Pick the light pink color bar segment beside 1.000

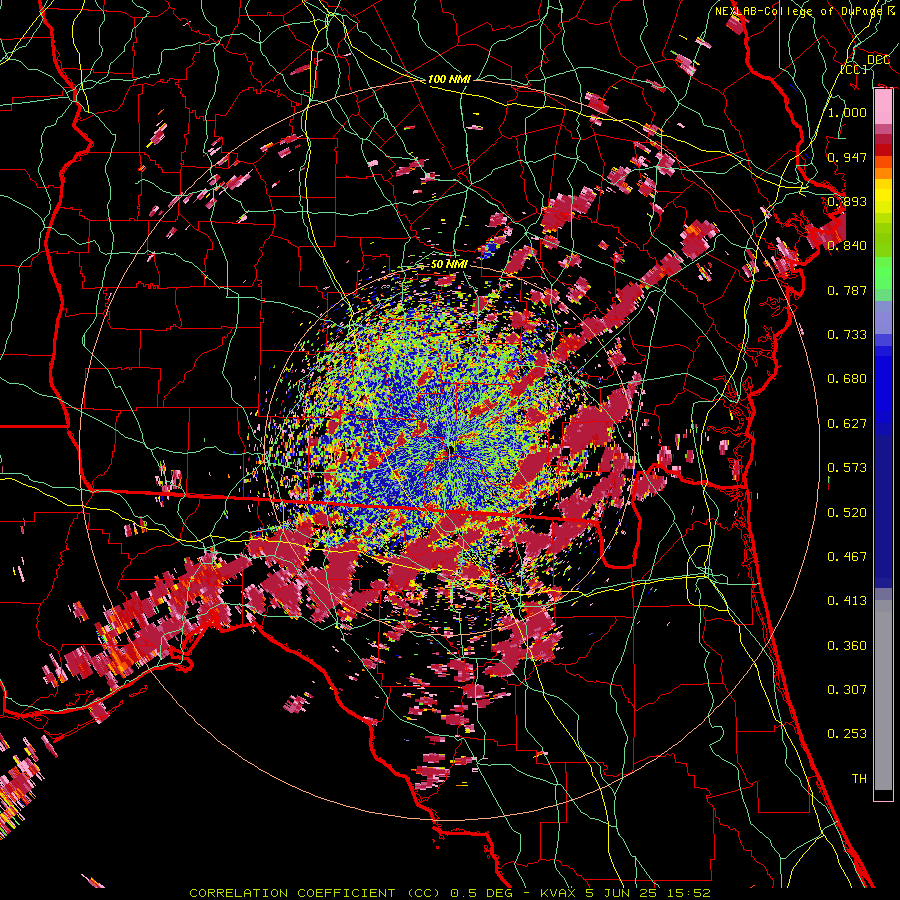point(883,107)
